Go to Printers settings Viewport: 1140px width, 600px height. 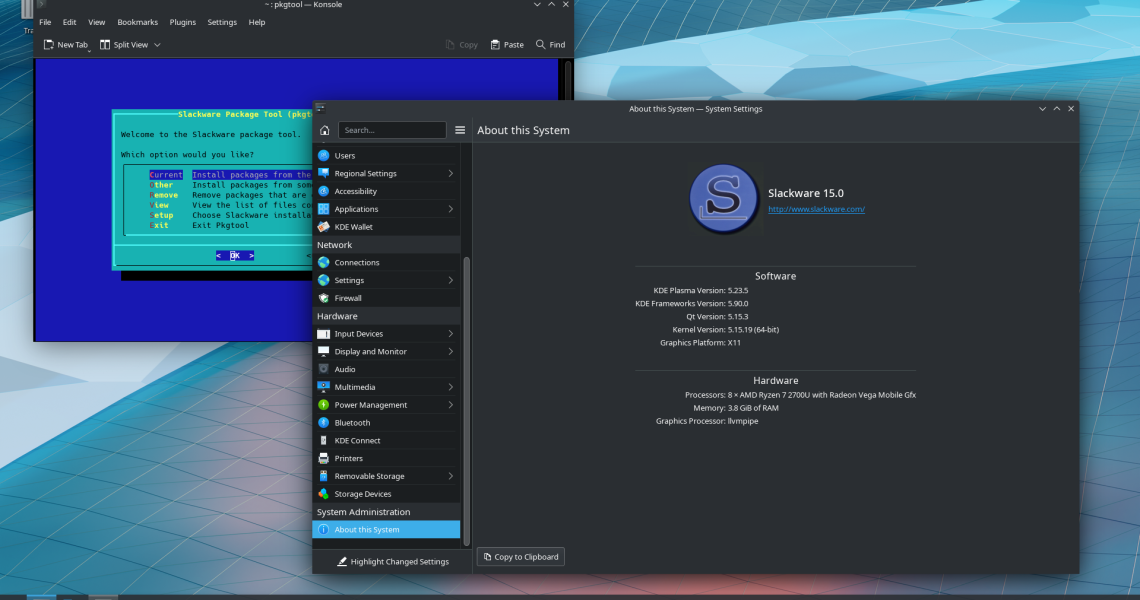tap(348, 459)
